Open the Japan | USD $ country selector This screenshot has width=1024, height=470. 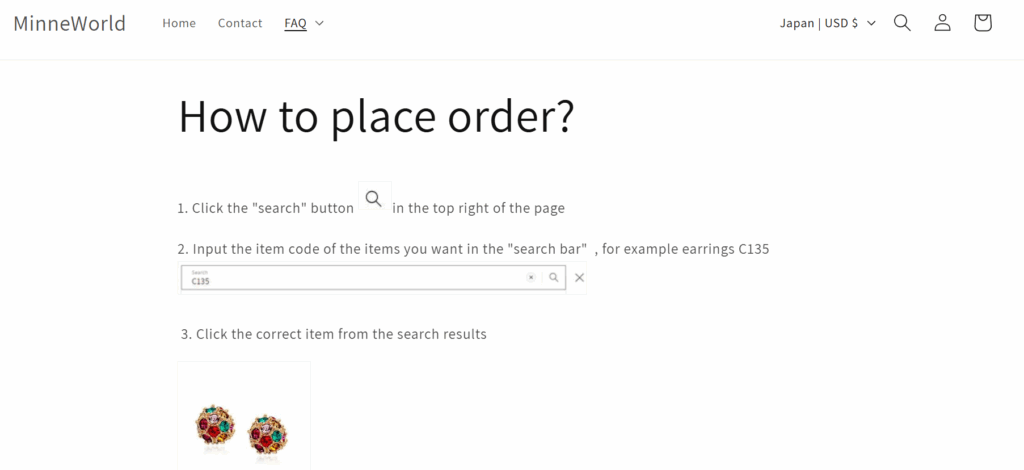827,23
